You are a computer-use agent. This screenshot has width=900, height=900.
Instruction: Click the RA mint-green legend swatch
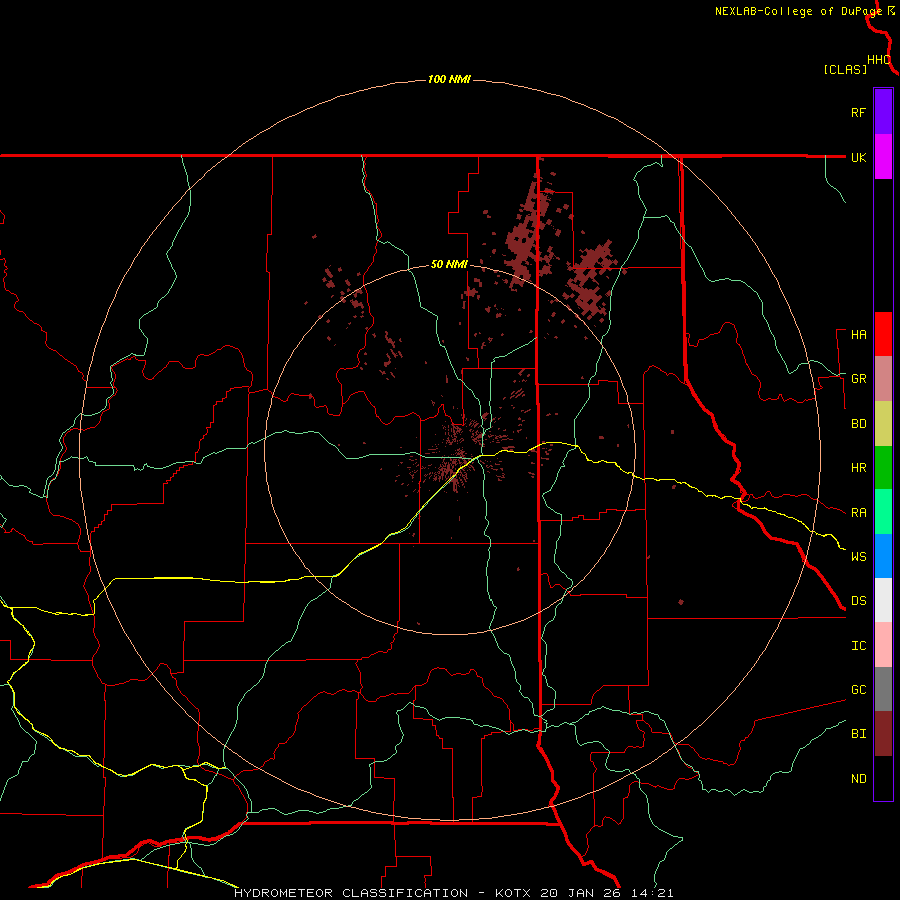point(883,512)
